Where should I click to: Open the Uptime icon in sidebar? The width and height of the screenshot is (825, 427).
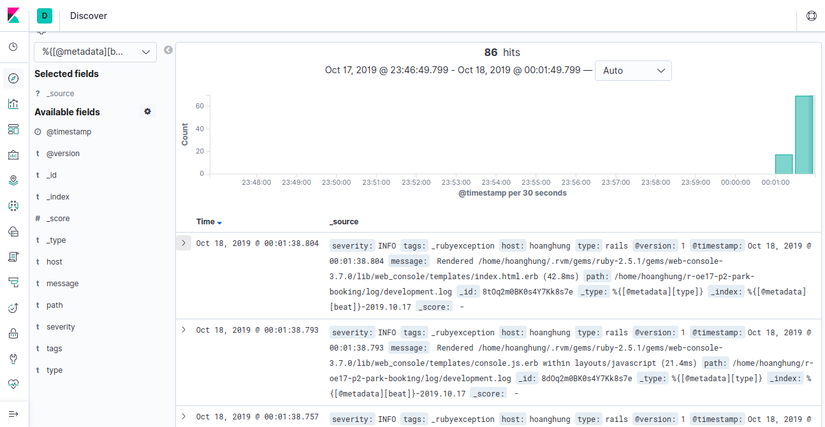point(14,308)
